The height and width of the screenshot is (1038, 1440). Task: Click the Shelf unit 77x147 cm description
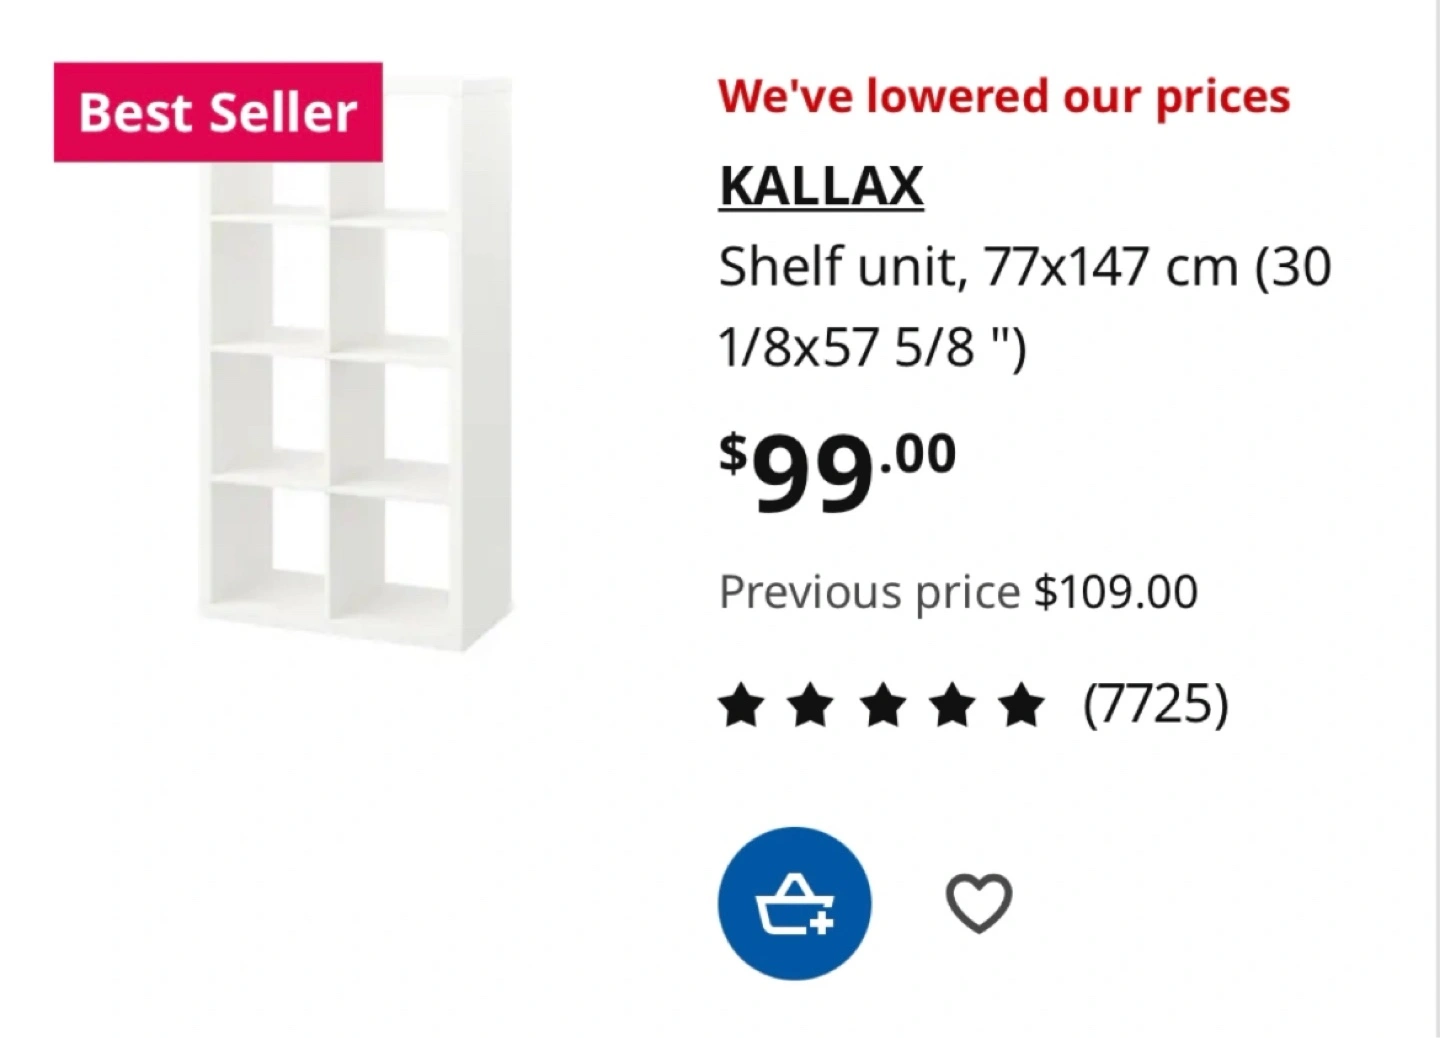pos(1025,307)
